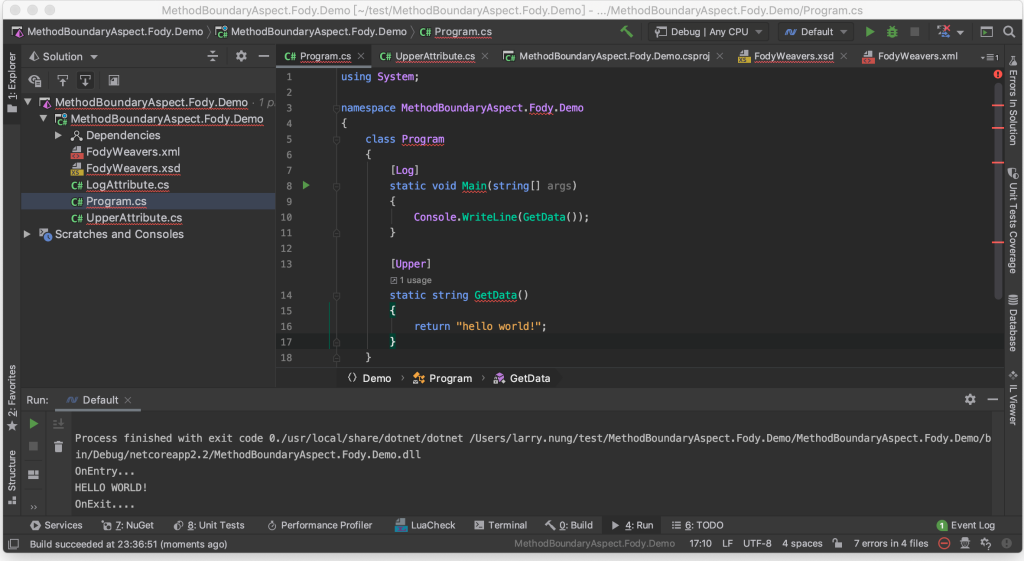
Task: Switch to FodyWeavers.xsd tab
Action: [x=793, y=56]
